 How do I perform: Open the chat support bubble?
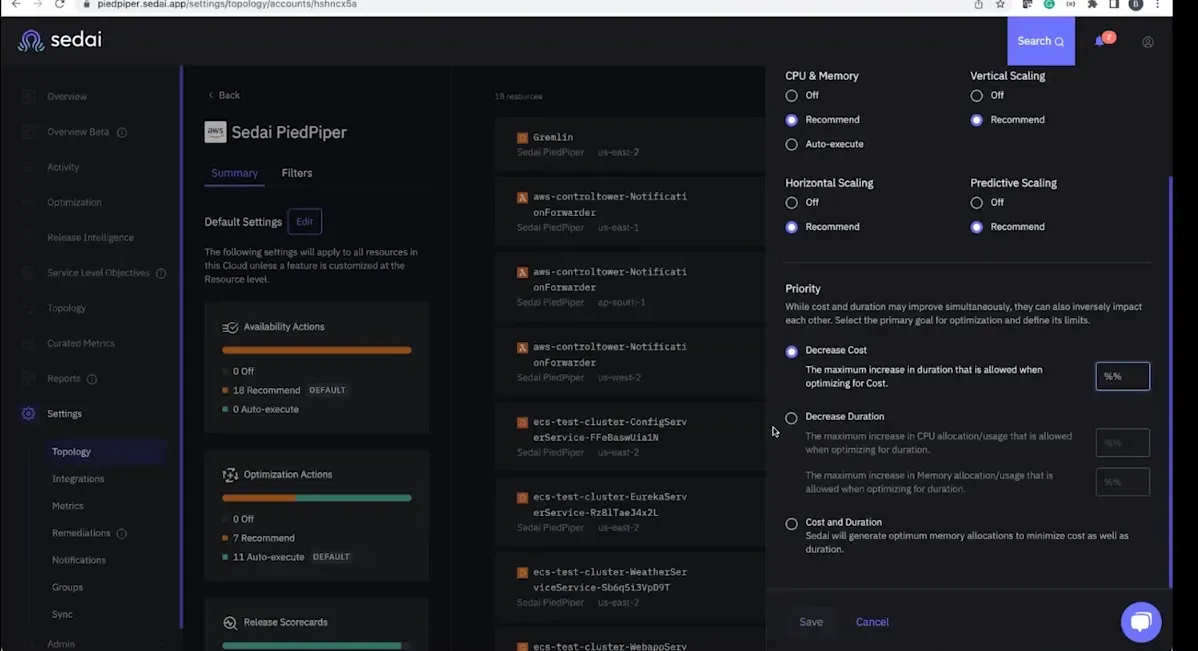point(1141,621)
